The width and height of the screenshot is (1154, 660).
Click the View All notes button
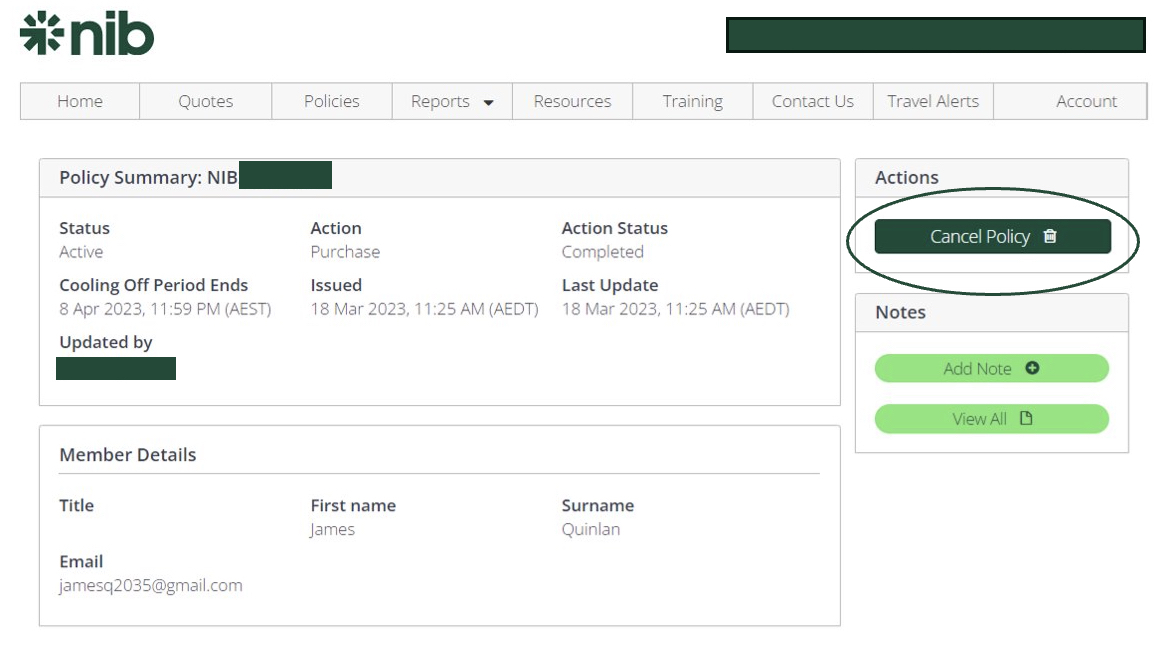click(991, 419)
